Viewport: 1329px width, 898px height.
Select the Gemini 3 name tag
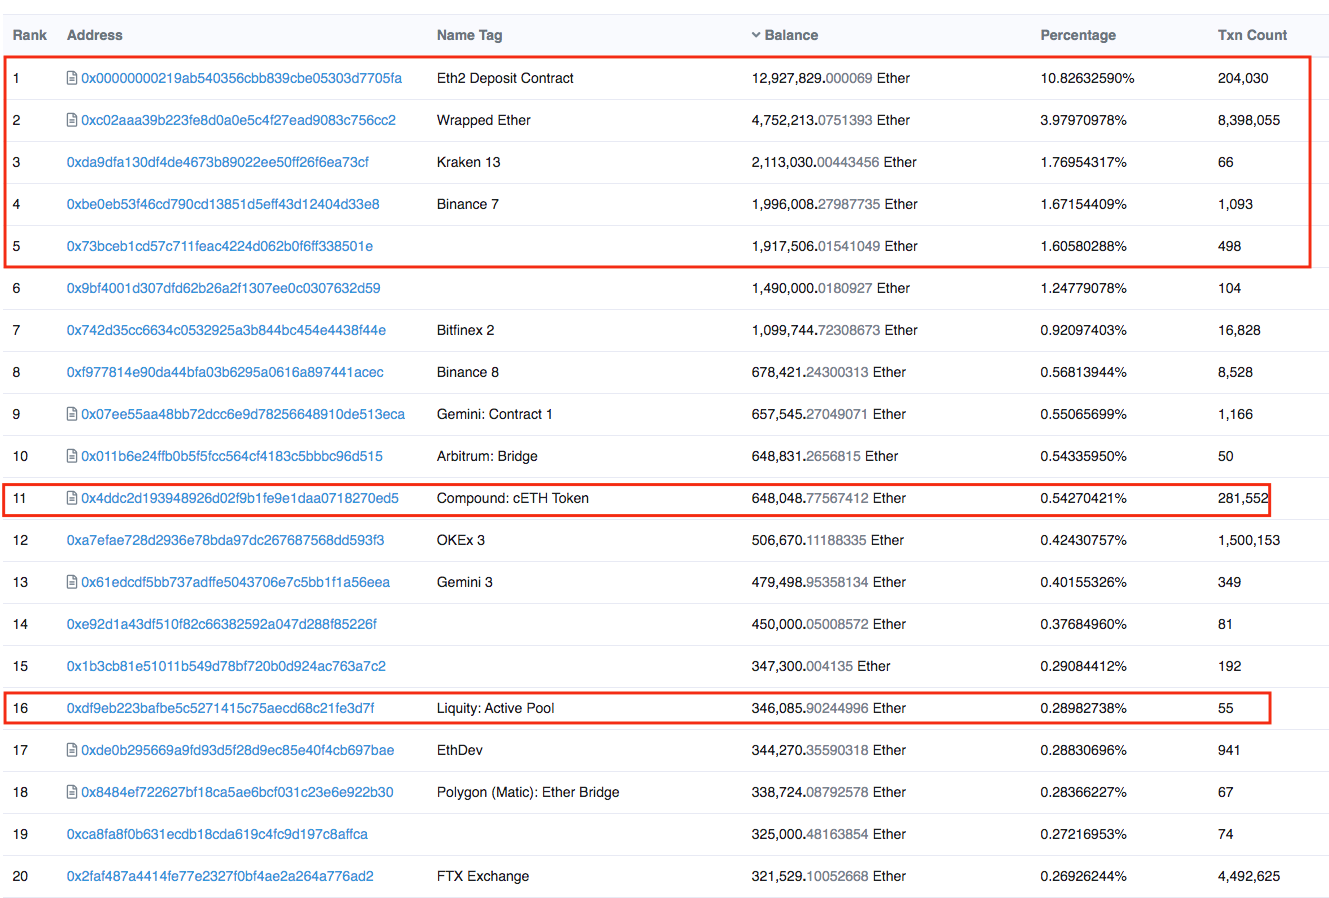465,582
